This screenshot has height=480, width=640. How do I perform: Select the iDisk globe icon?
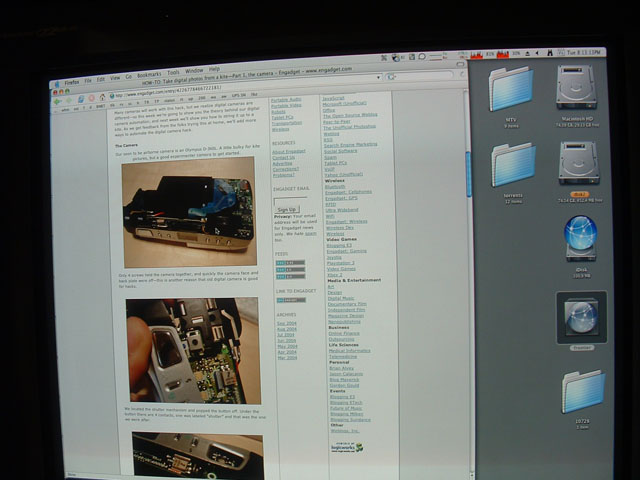(580, 238)
